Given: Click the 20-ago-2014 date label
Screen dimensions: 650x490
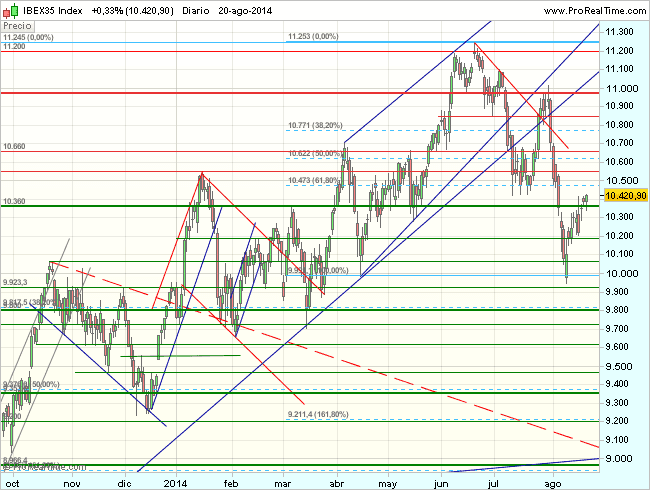Looking at the screenshot, I should coord(245,11).
